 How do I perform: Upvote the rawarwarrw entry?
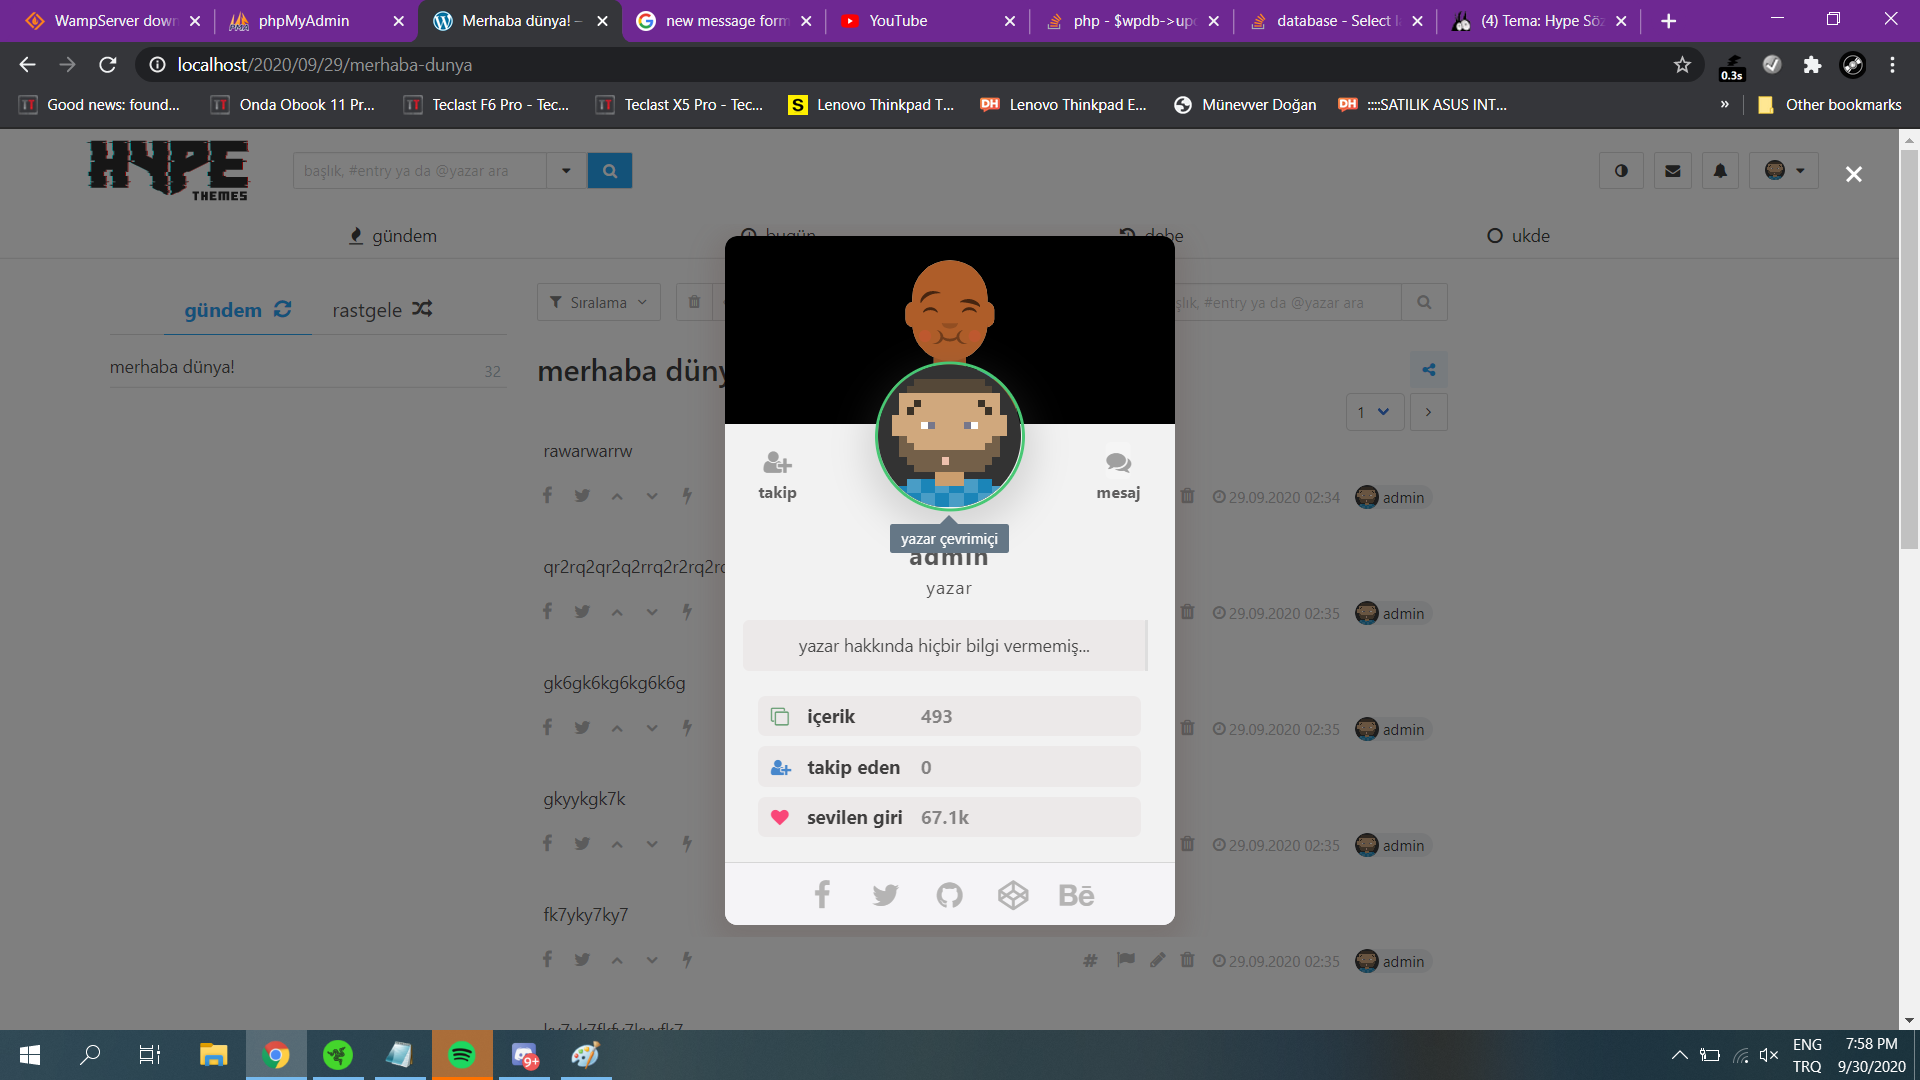[617, 496]
